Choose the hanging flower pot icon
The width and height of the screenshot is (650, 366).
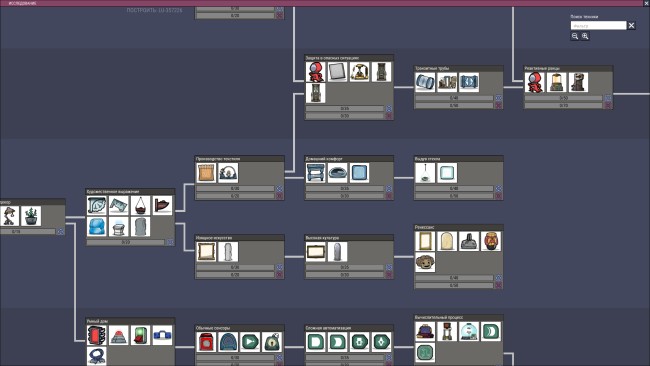pyautogui.click(x=141, y=205)
